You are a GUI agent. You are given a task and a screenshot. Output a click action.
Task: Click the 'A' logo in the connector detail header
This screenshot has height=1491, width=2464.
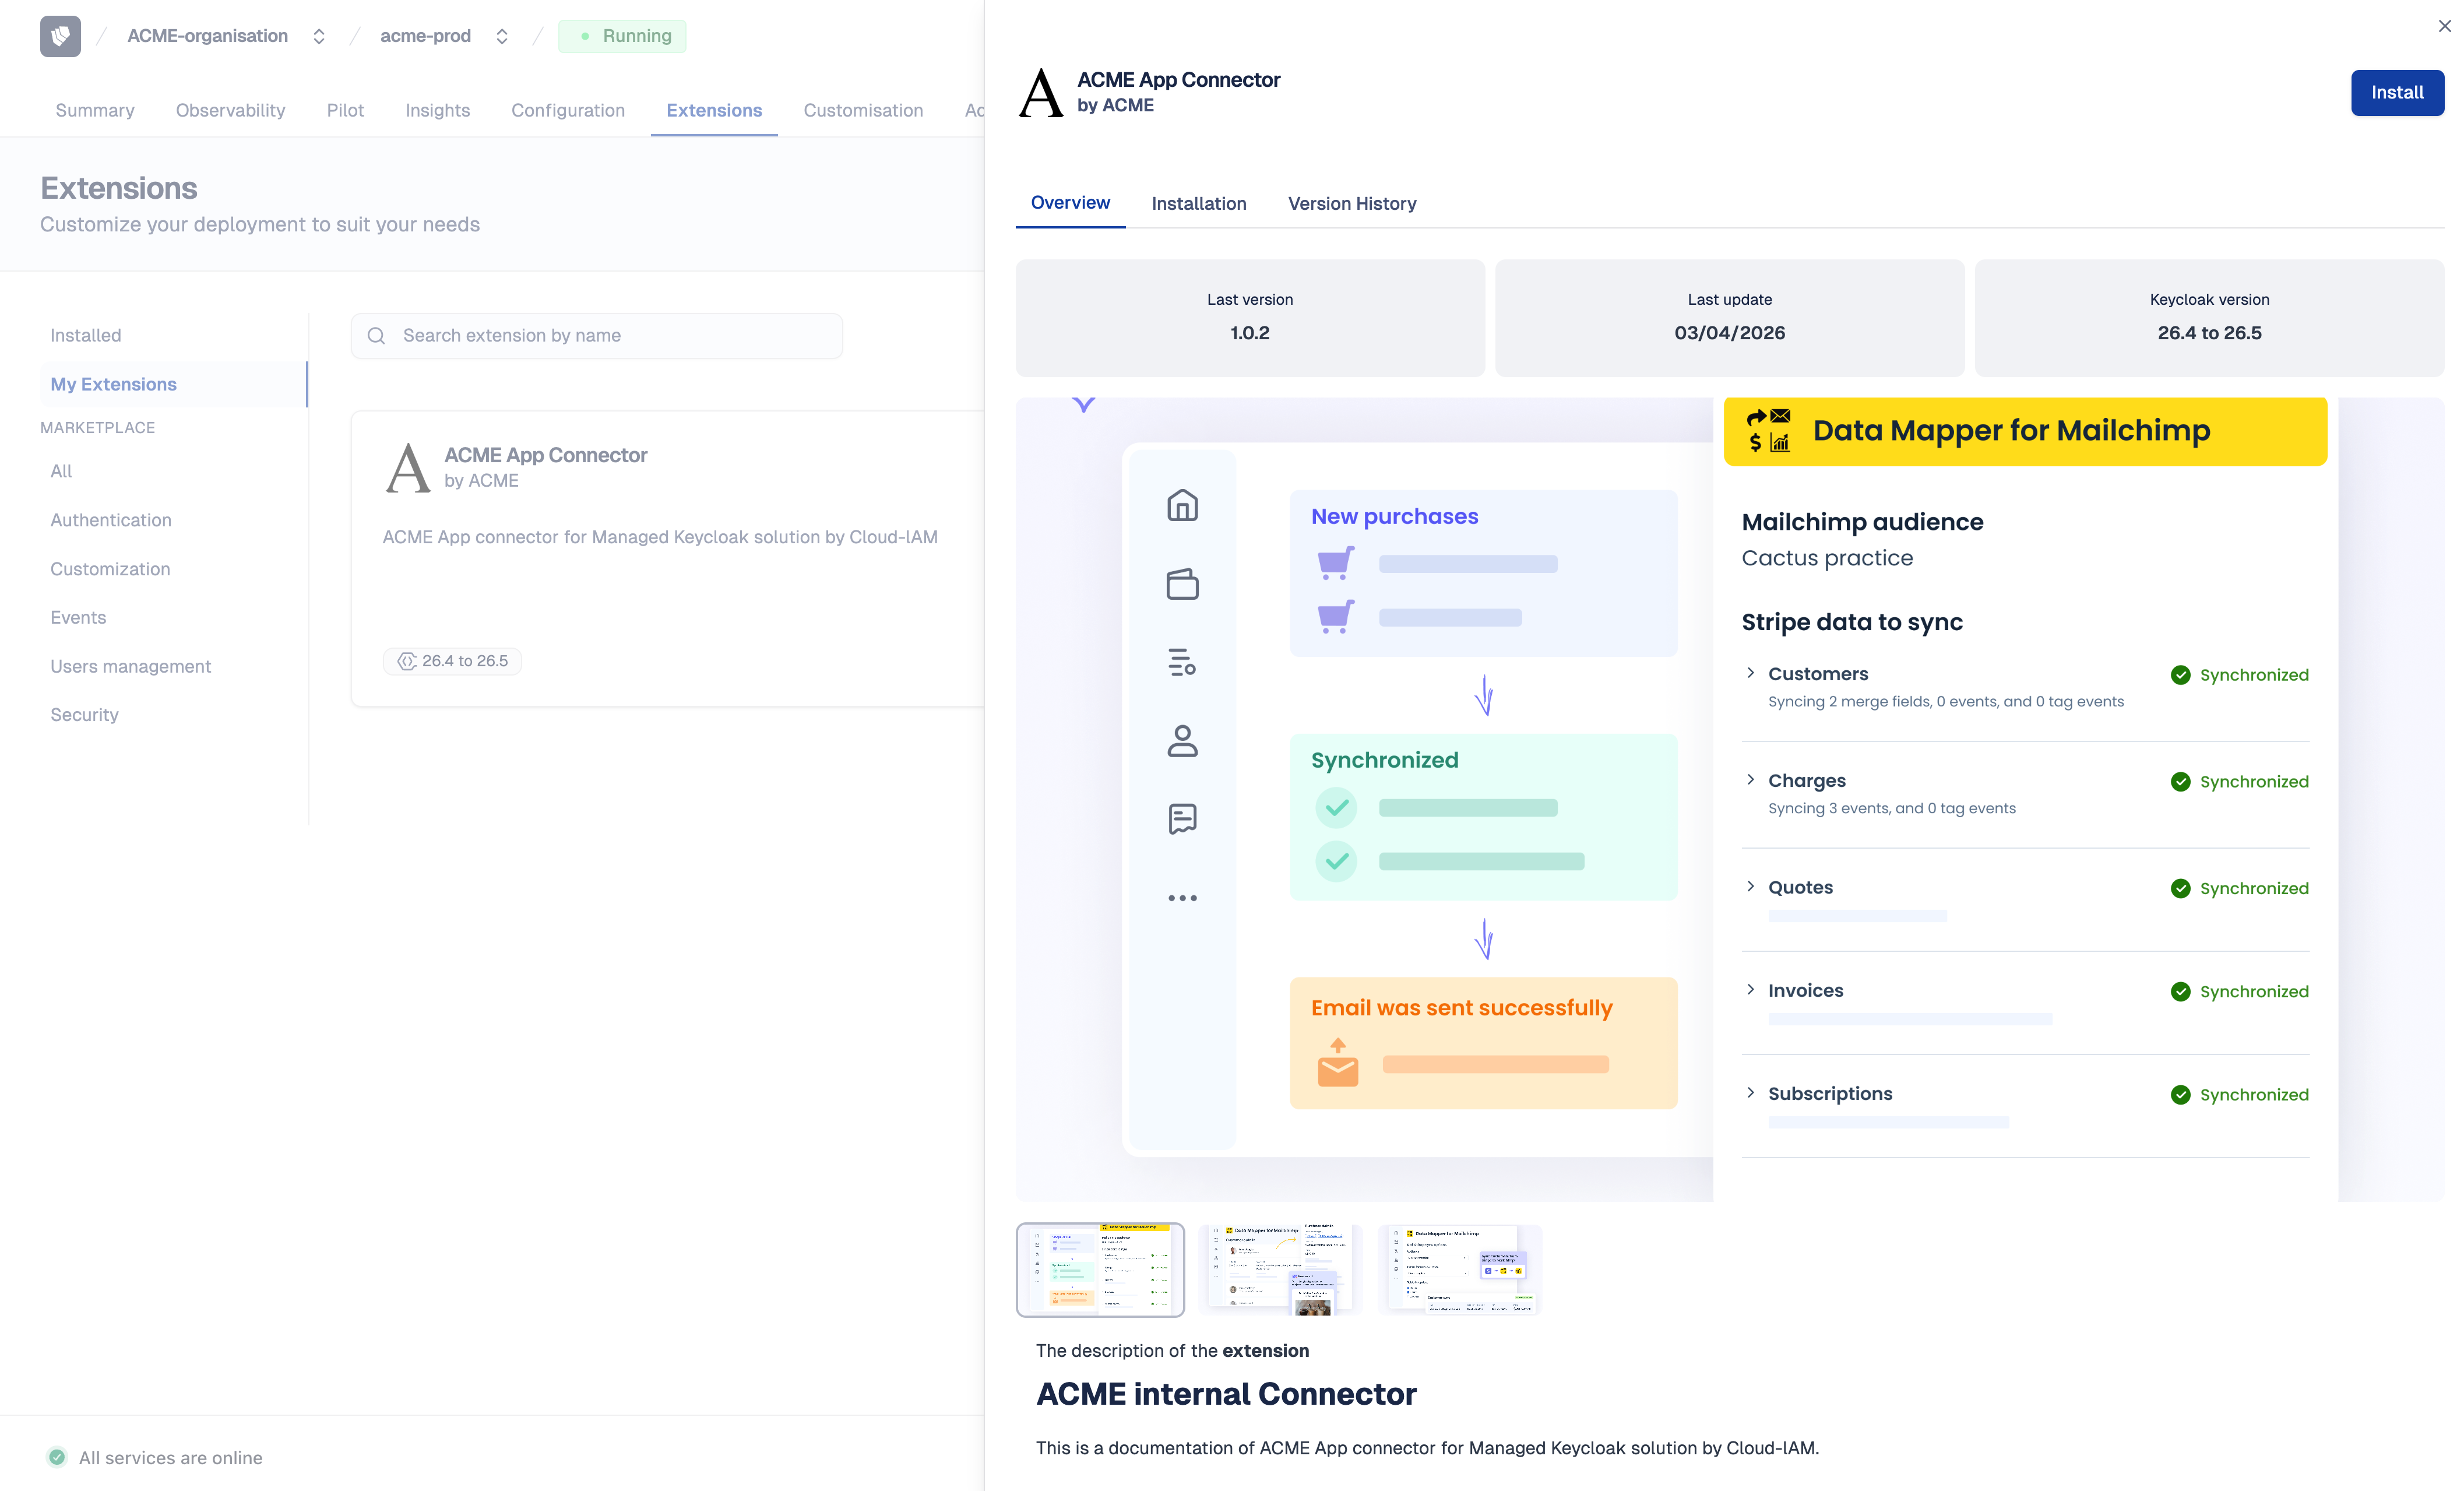(x=1040, y=92)
